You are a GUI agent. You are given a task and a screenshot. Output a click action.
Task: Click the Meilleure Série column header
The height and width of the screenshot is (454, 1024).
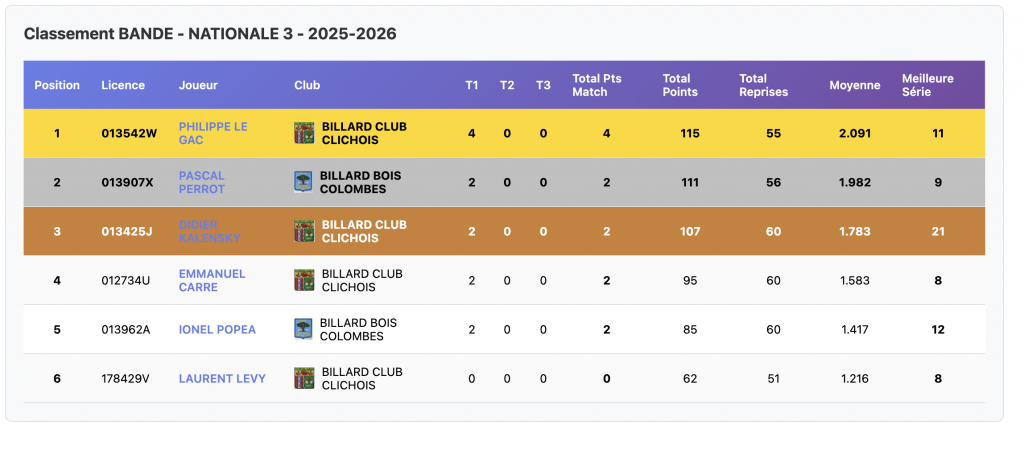coord(927,85)
